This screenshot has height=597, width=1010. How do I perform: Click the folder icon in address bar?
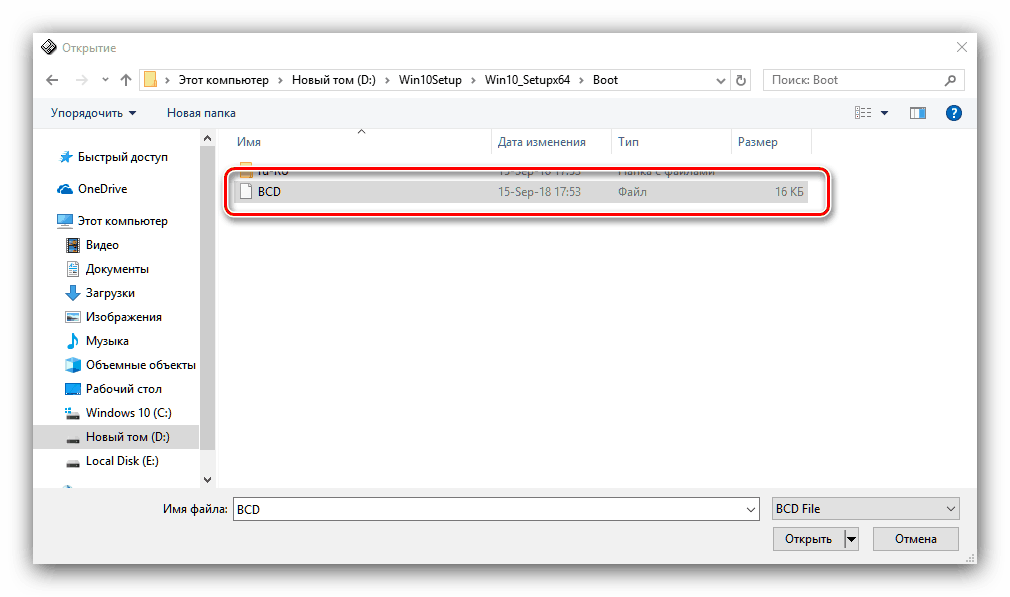point(150,79)
